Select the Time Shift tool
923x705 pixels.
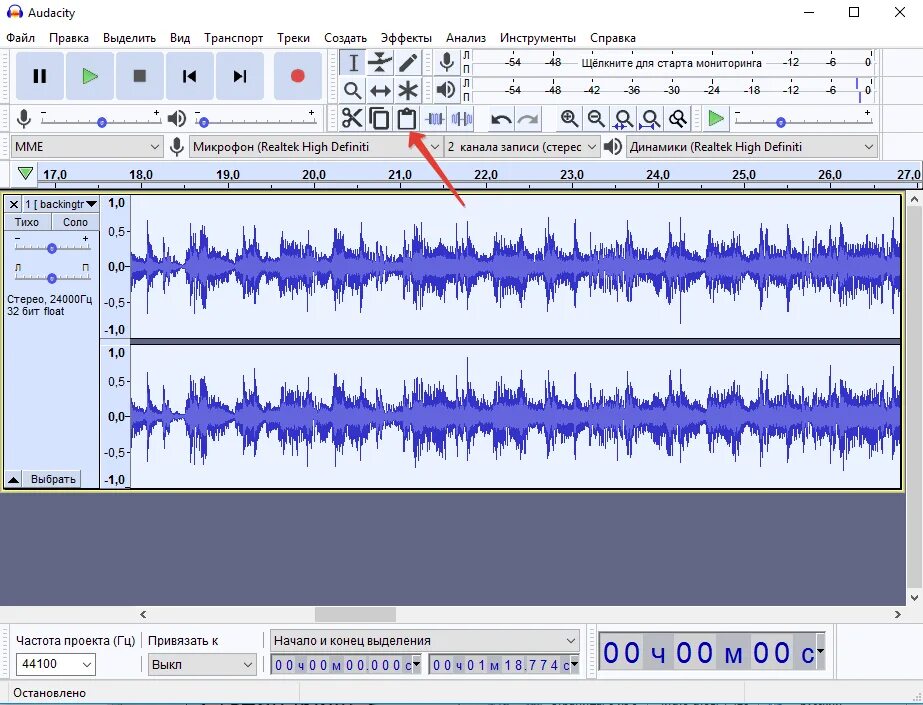pyautogui.click(x=380, y=90)
